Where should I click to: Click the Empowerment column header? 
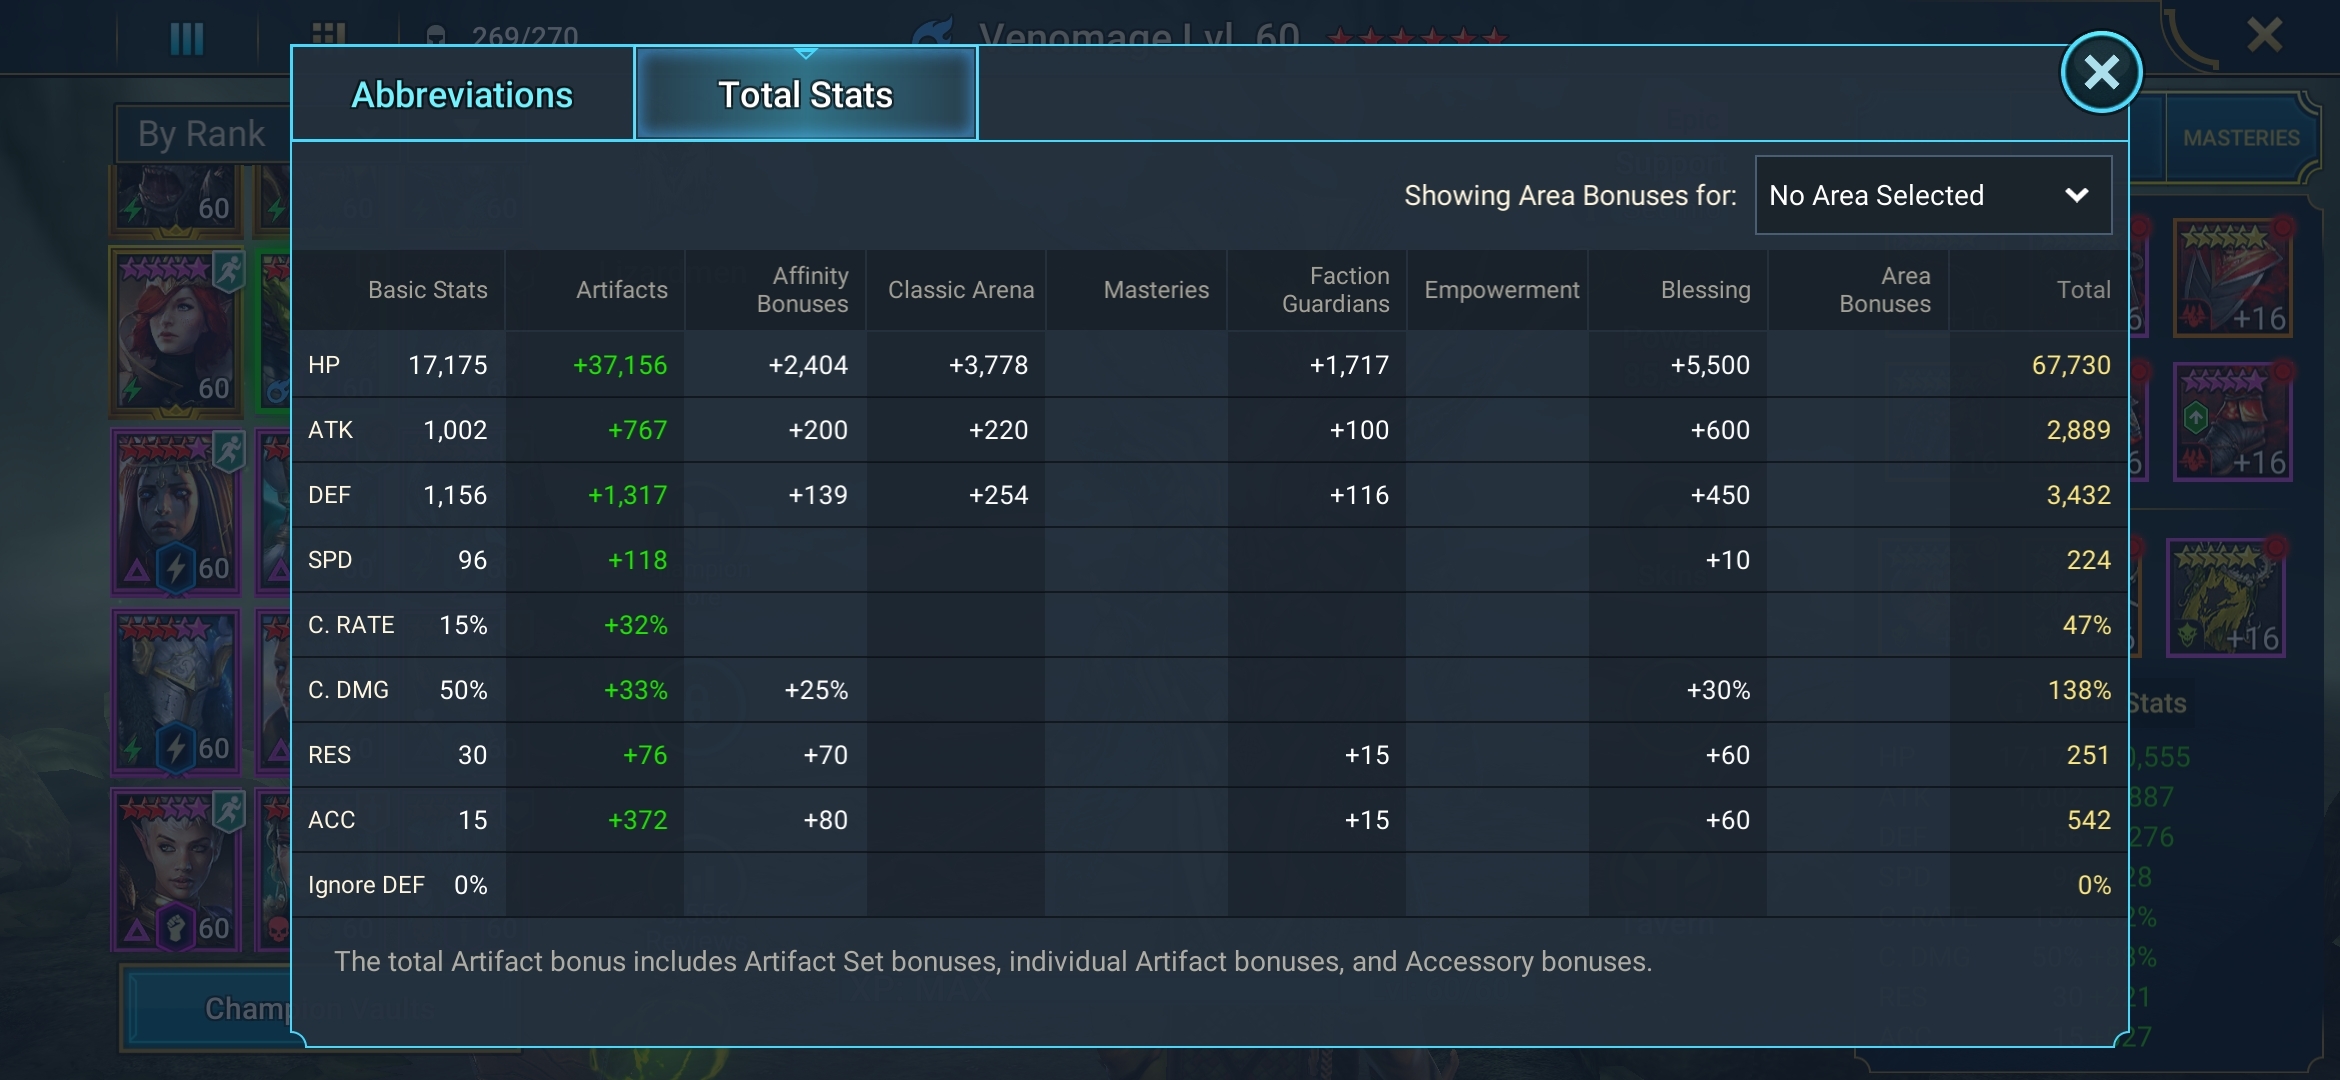[1501, 290]
